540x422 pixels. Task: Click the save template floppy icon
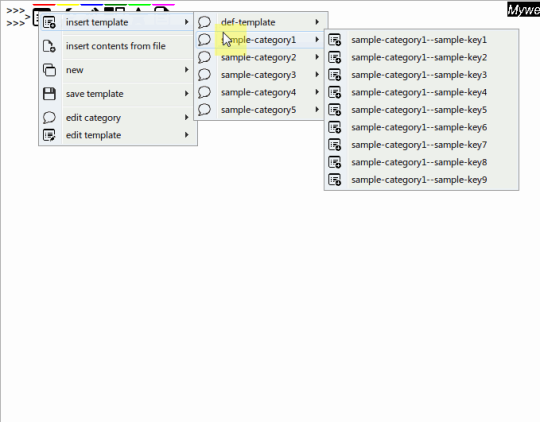pyautogui.click(x=49, y=94)
